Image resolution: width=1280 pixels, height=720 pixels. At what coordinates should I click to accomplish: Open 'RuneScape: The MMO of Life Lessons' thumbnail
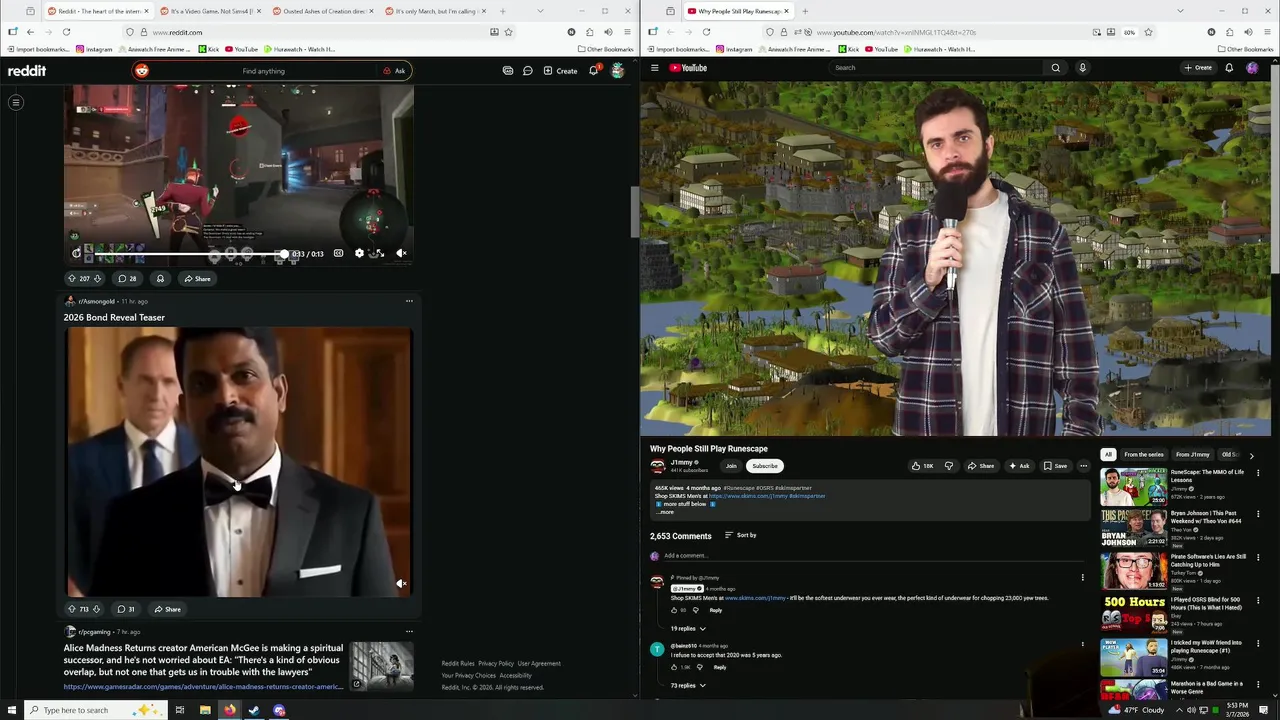[1133, 487]
